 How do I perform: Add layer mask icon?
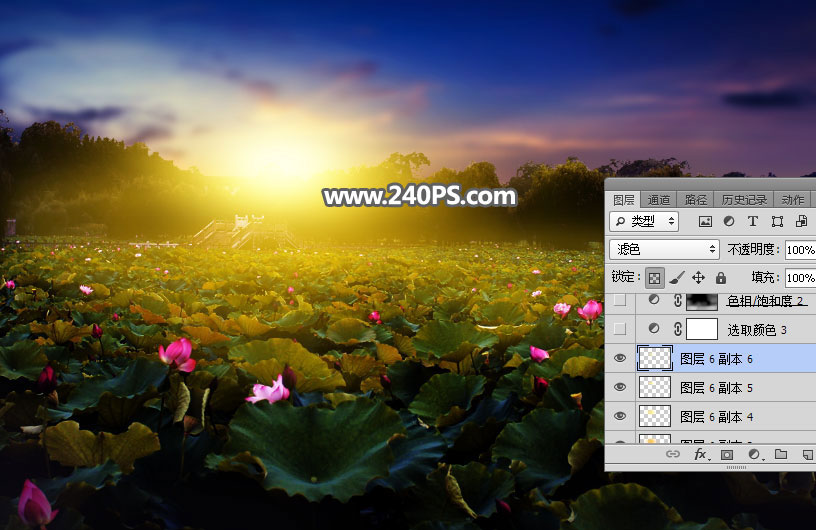(x=727, y=455)
